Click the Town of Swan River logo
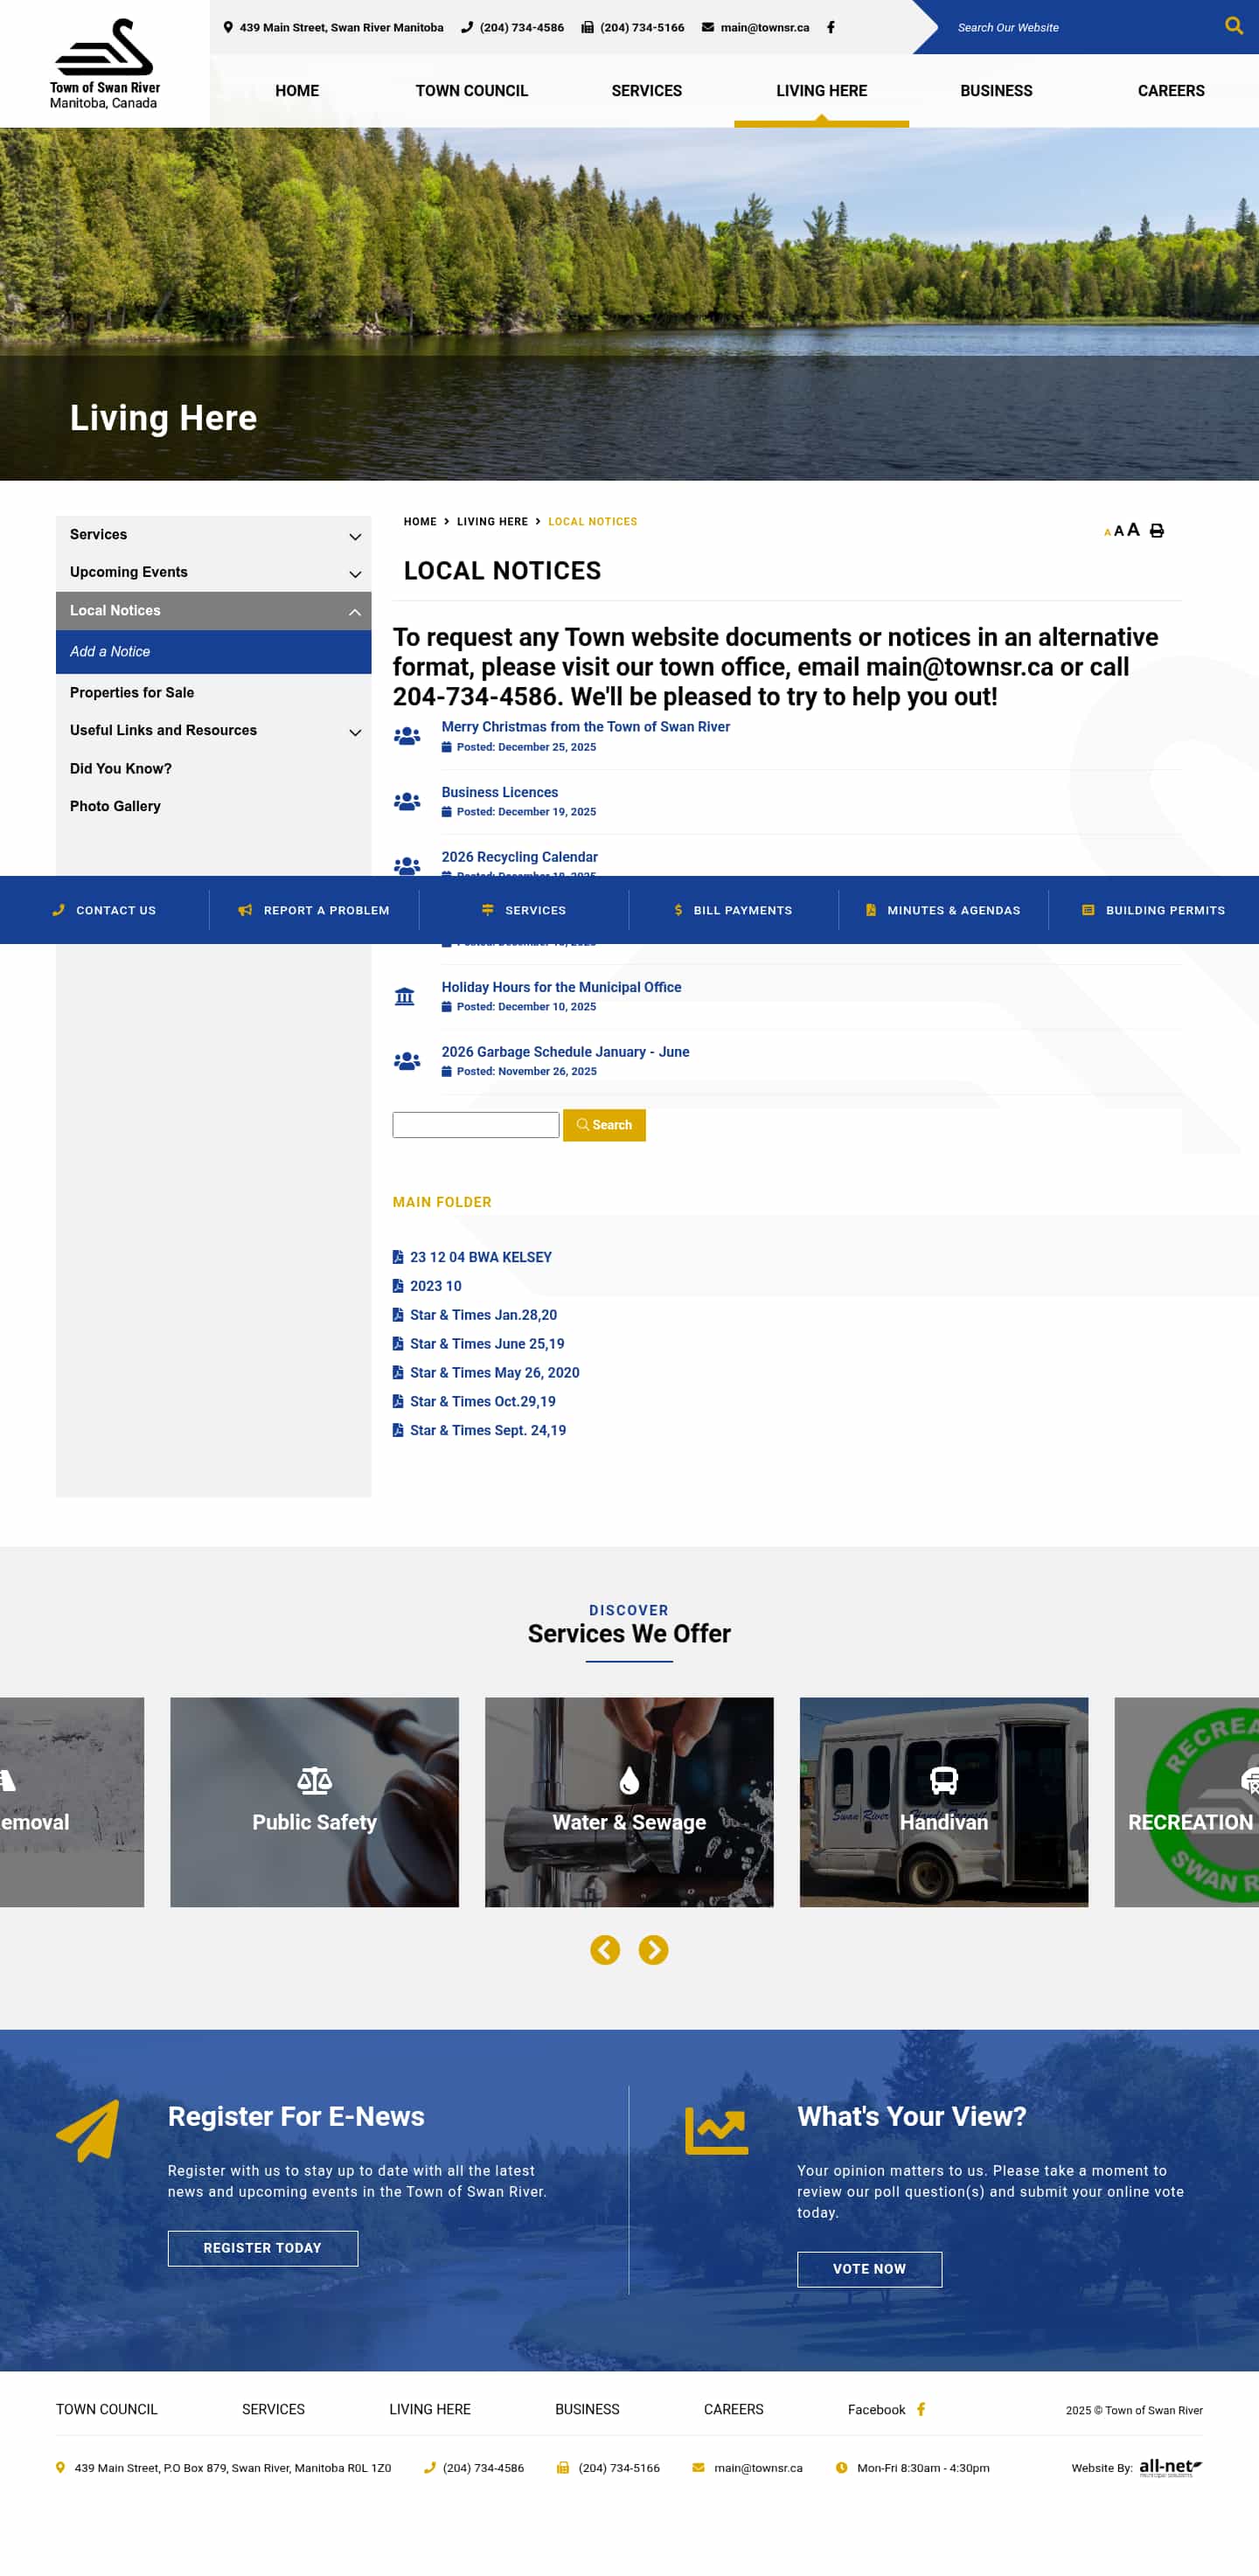This screenshot has height=2576, width=1259. (105, 63)
